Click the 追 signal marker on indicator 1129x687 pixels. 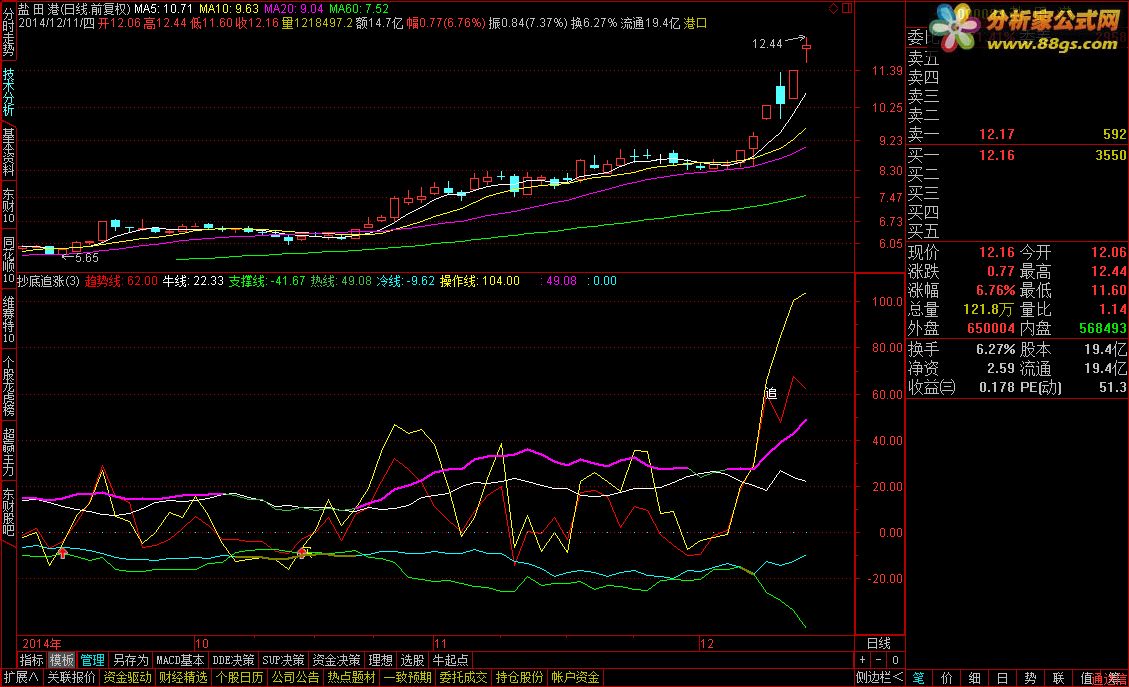point(770,393)
